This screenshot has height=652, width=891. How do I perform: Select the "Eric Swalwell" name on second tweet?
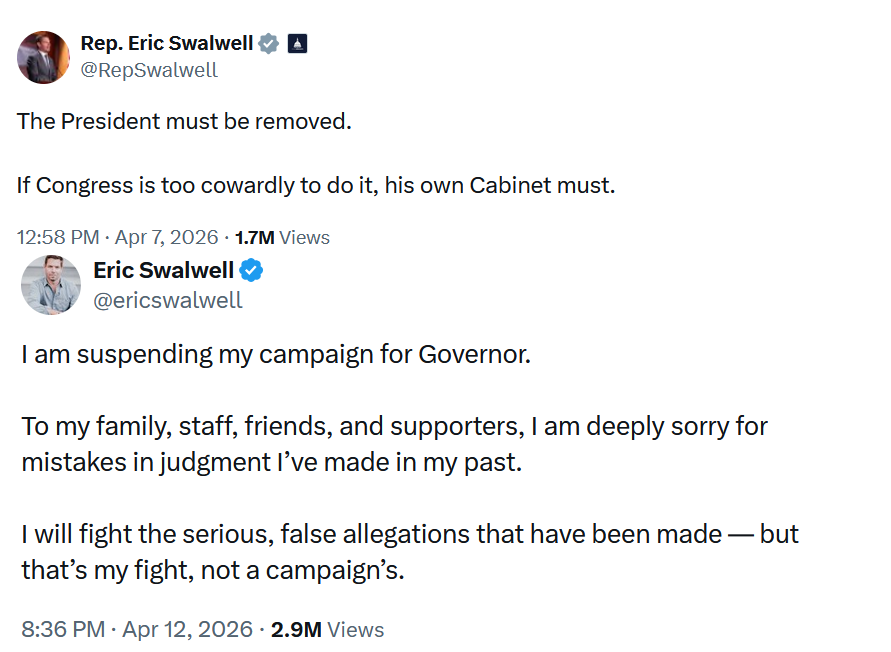point(164,270)
